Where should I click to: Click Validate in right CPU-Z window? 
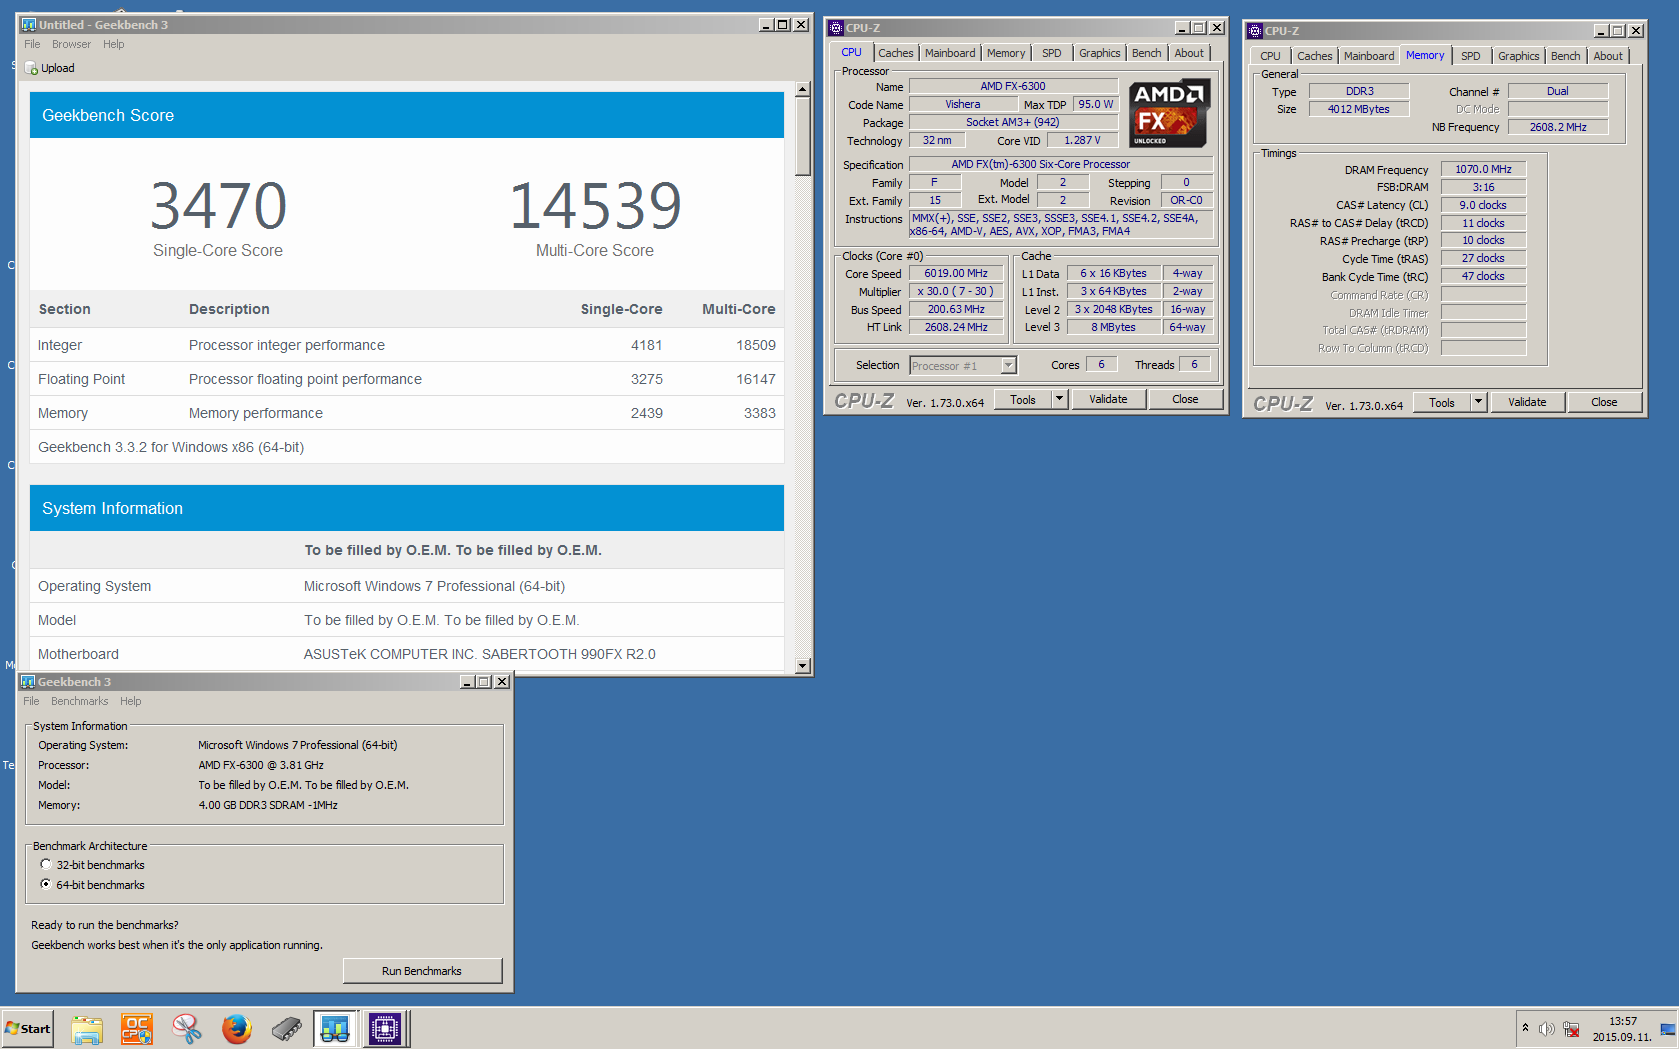(x=1527, y=402)
